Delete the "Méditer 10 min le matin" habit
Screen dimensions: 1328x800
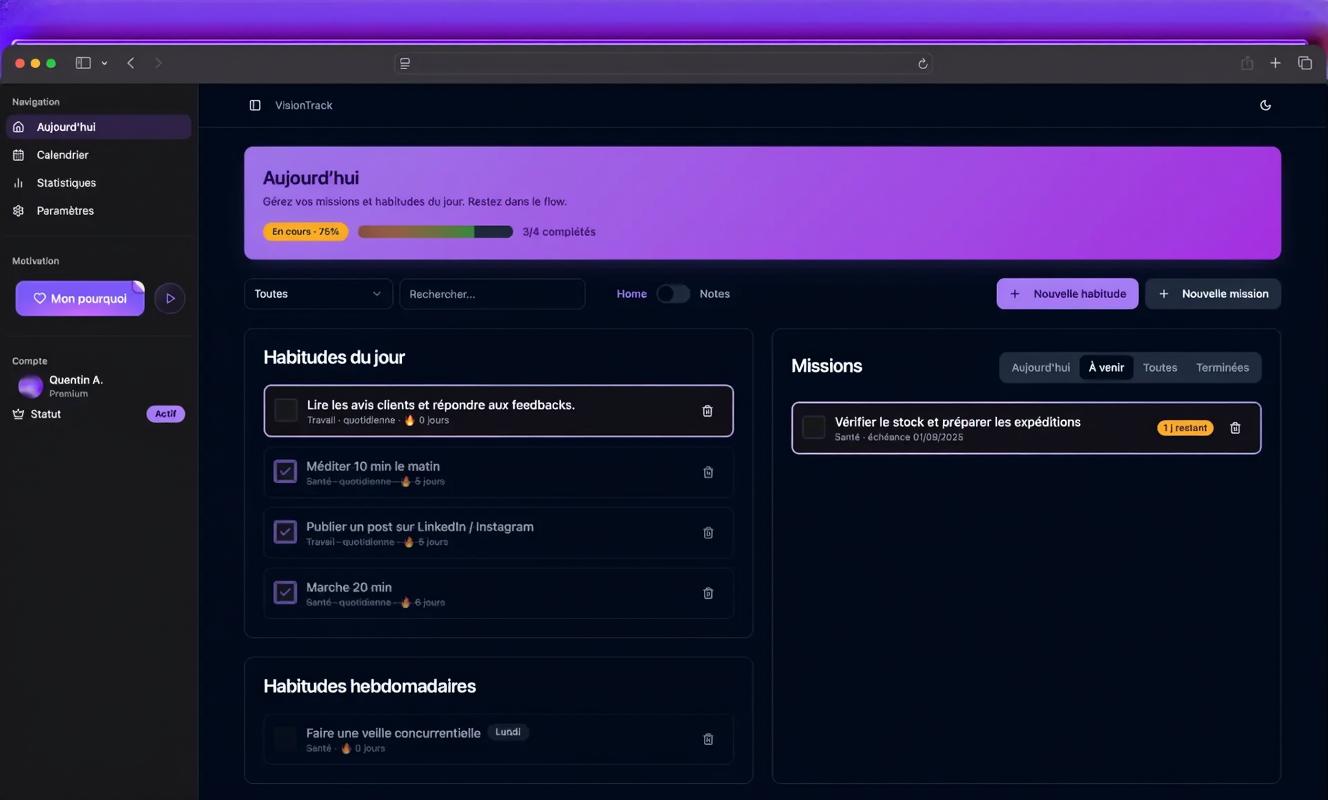[708, 472]
